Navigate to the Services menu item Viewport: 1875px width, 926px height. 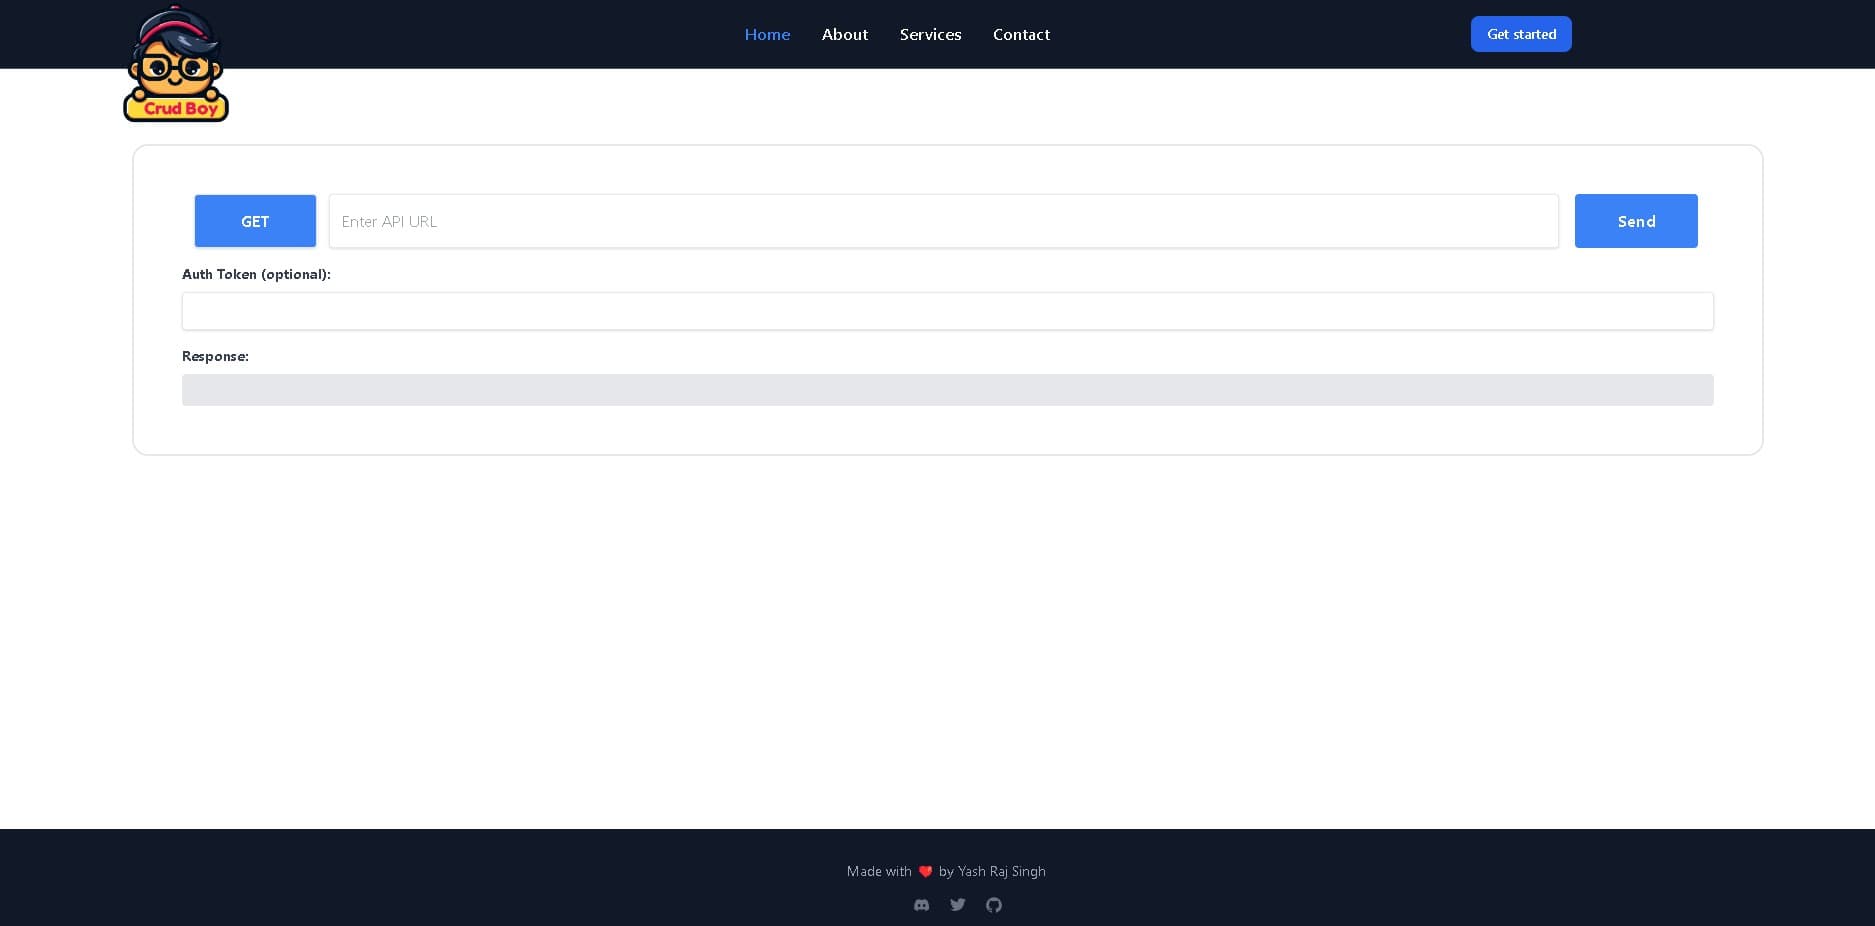[x=930, y=34]
